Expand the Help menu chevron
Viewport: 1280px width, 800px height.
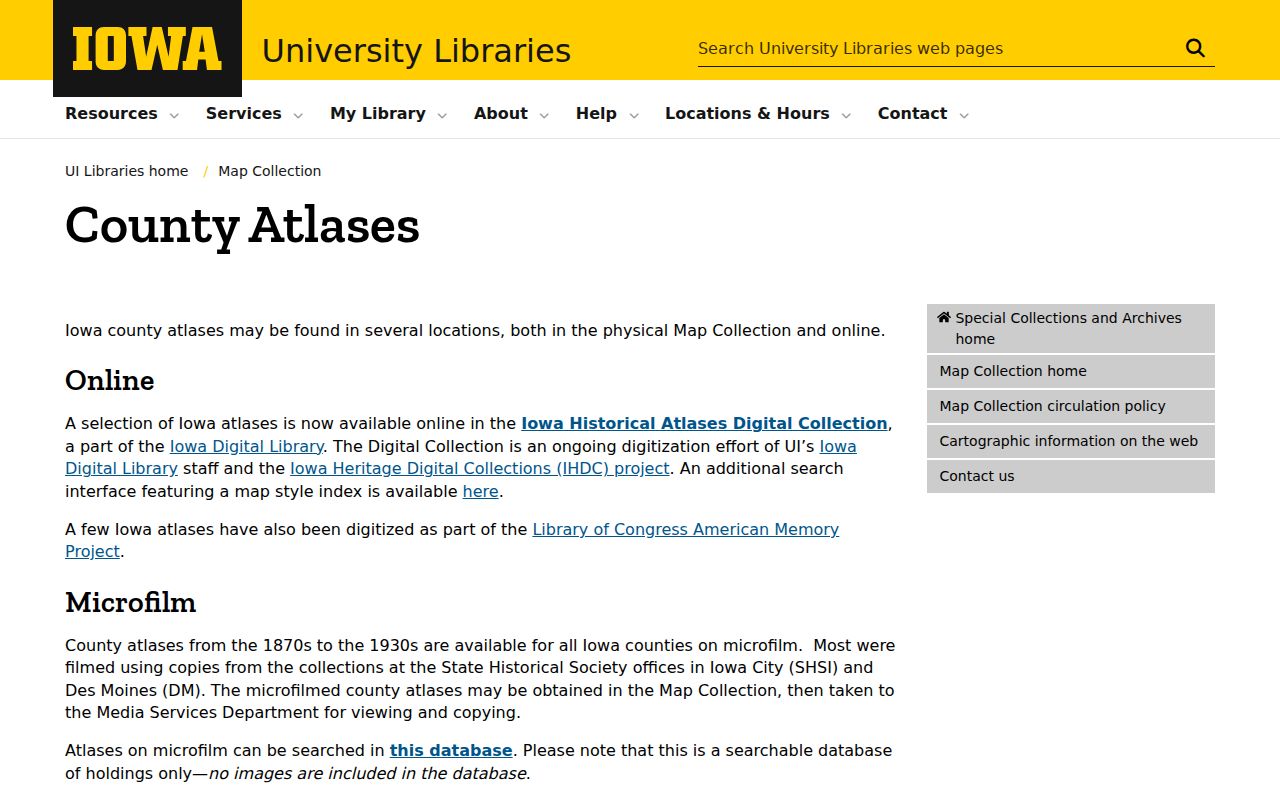(633, 115)
